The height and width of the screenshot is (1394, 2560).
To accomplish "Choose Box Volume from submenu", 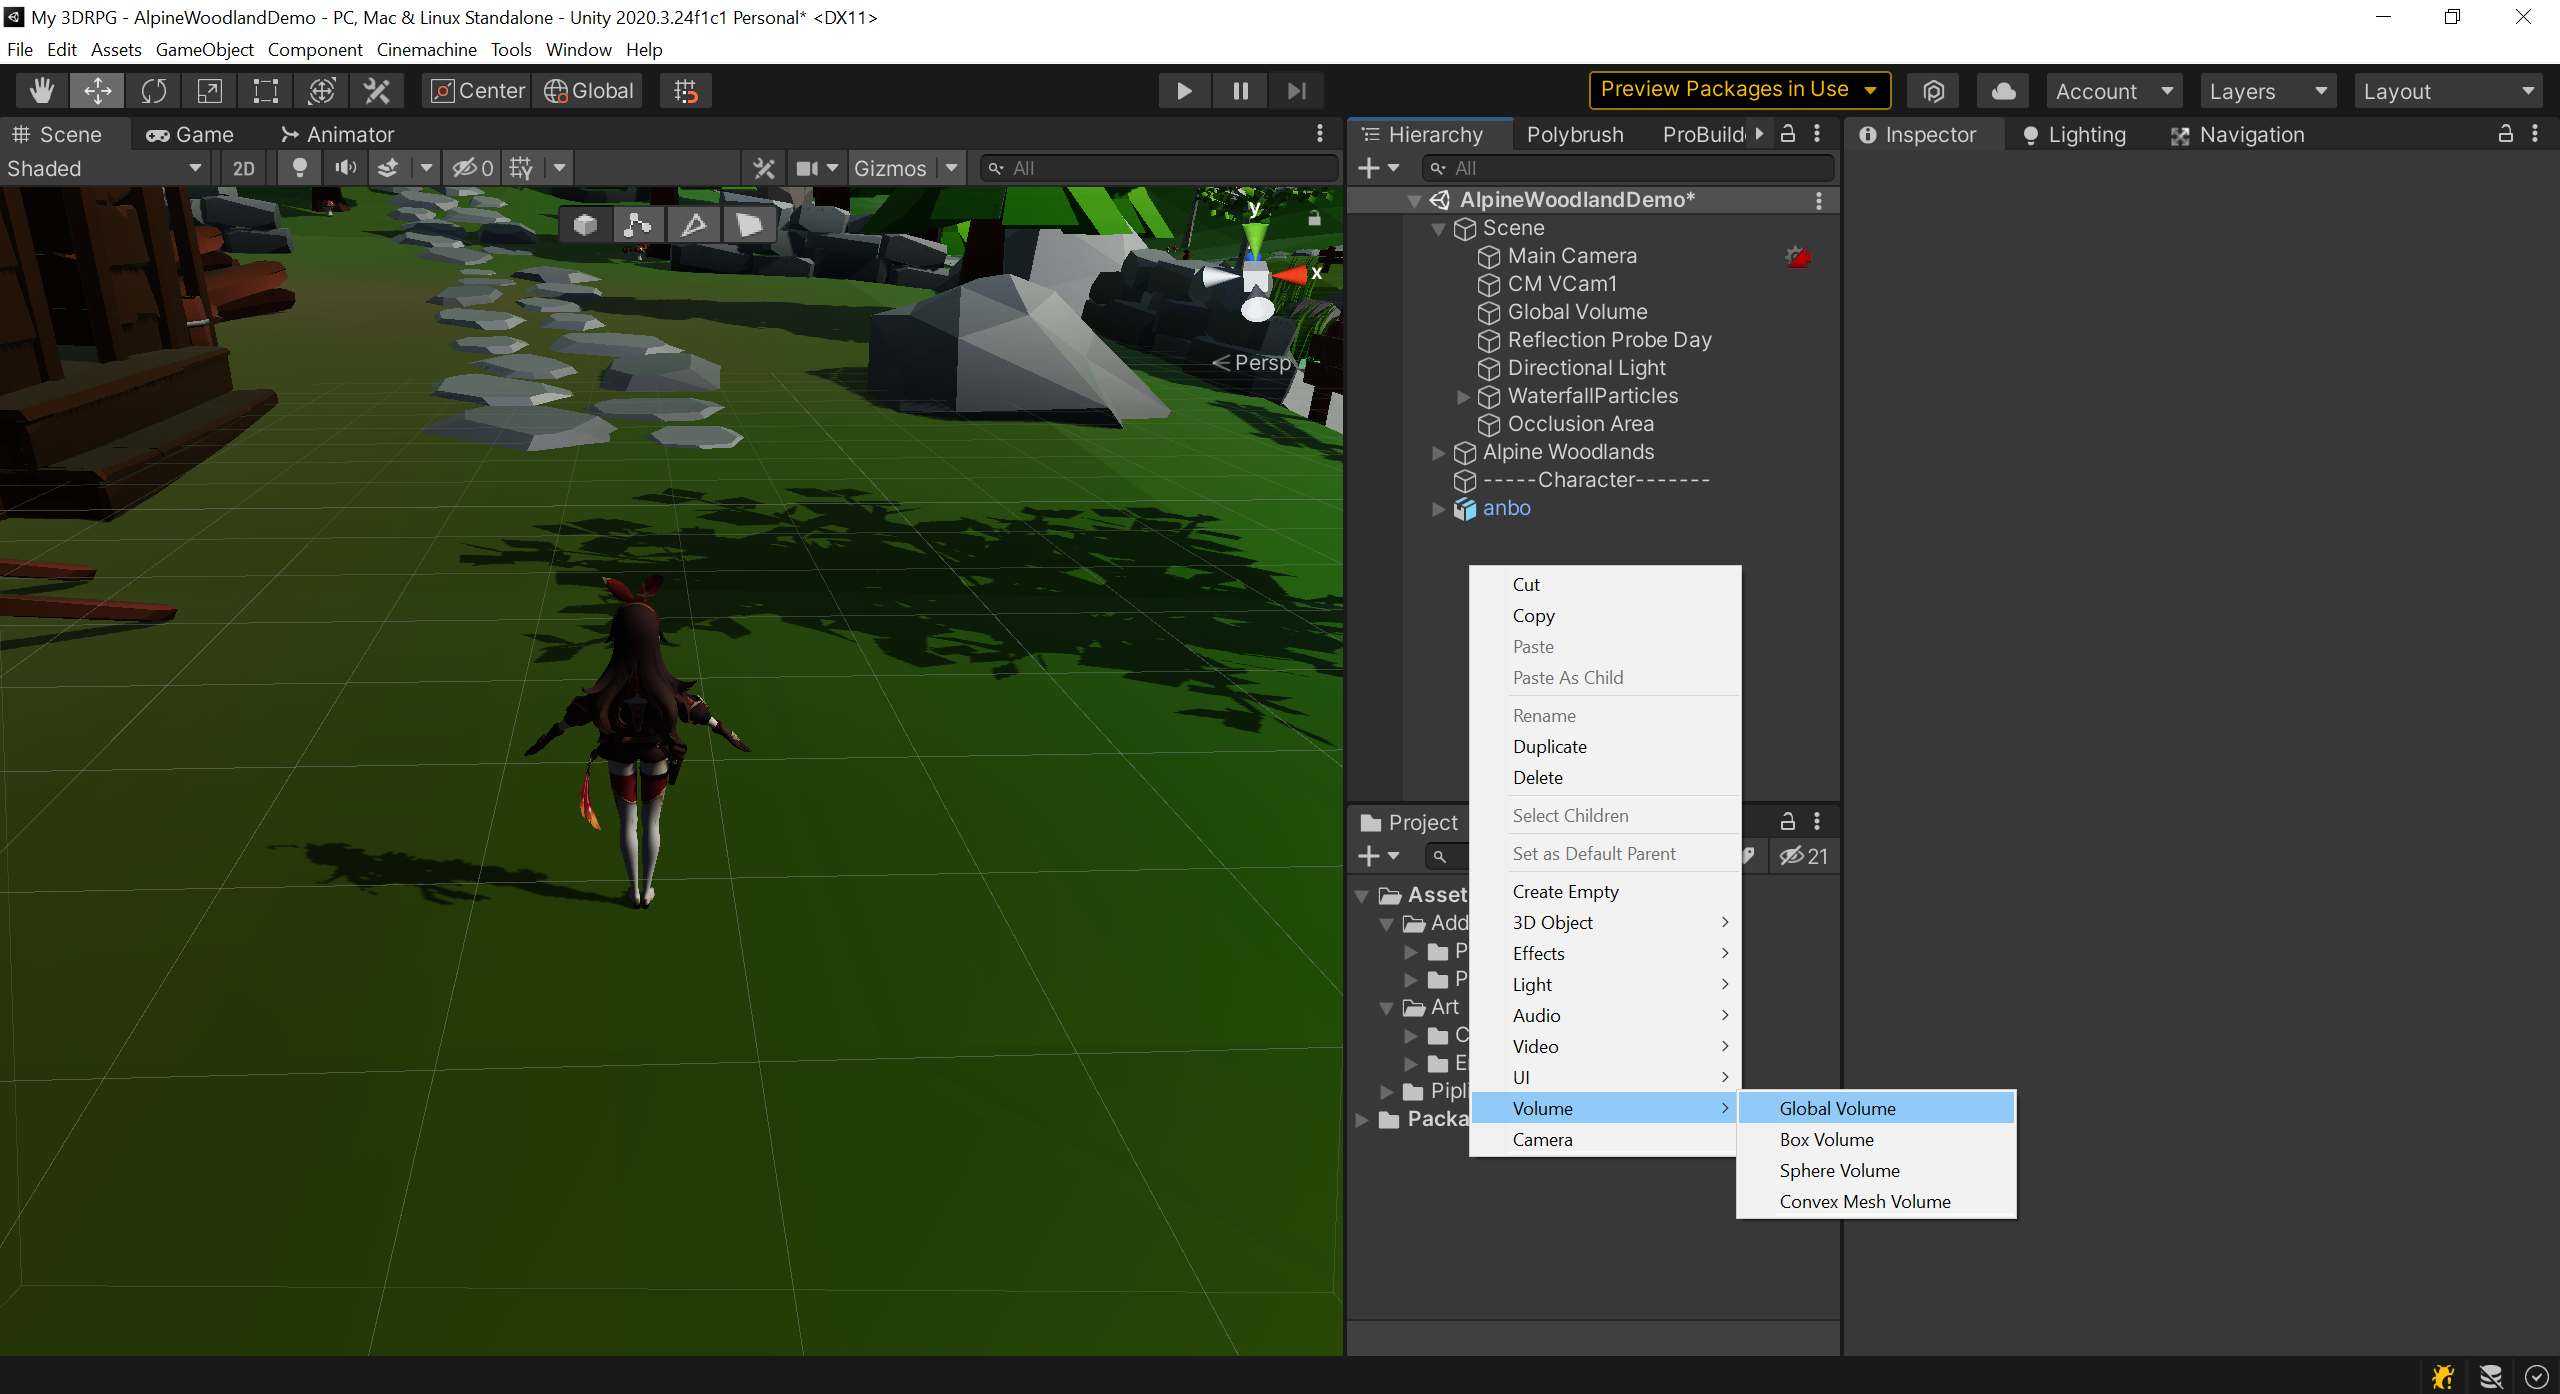I will tap(1876, 1139).
